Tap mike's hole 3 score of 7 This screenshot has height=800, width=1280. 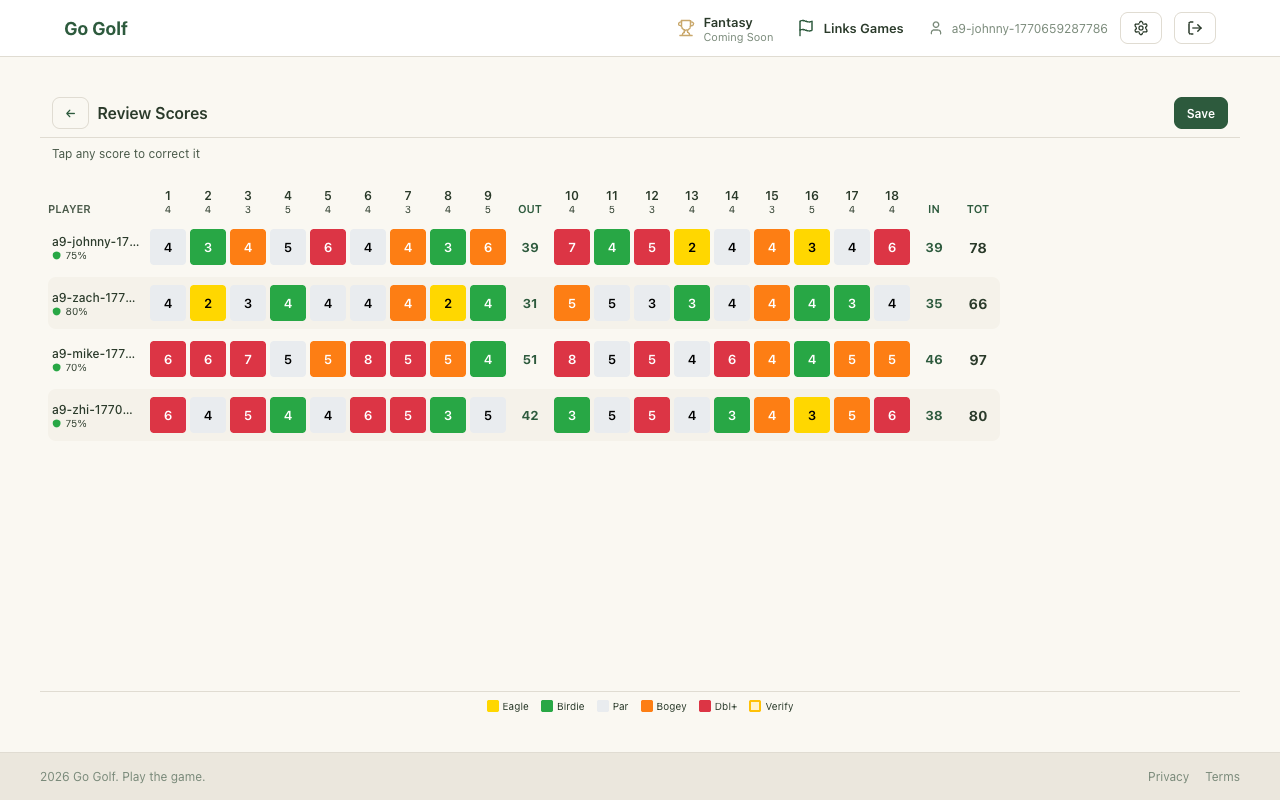click(x=248, y=359)
